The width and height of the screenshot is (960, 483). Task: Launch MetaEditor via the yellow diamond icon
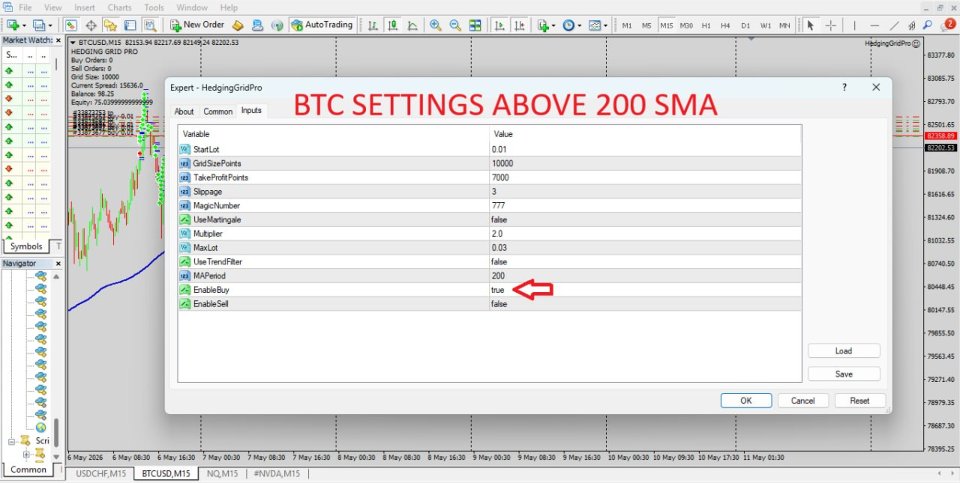pyautogui.click(x=238, y=25)
